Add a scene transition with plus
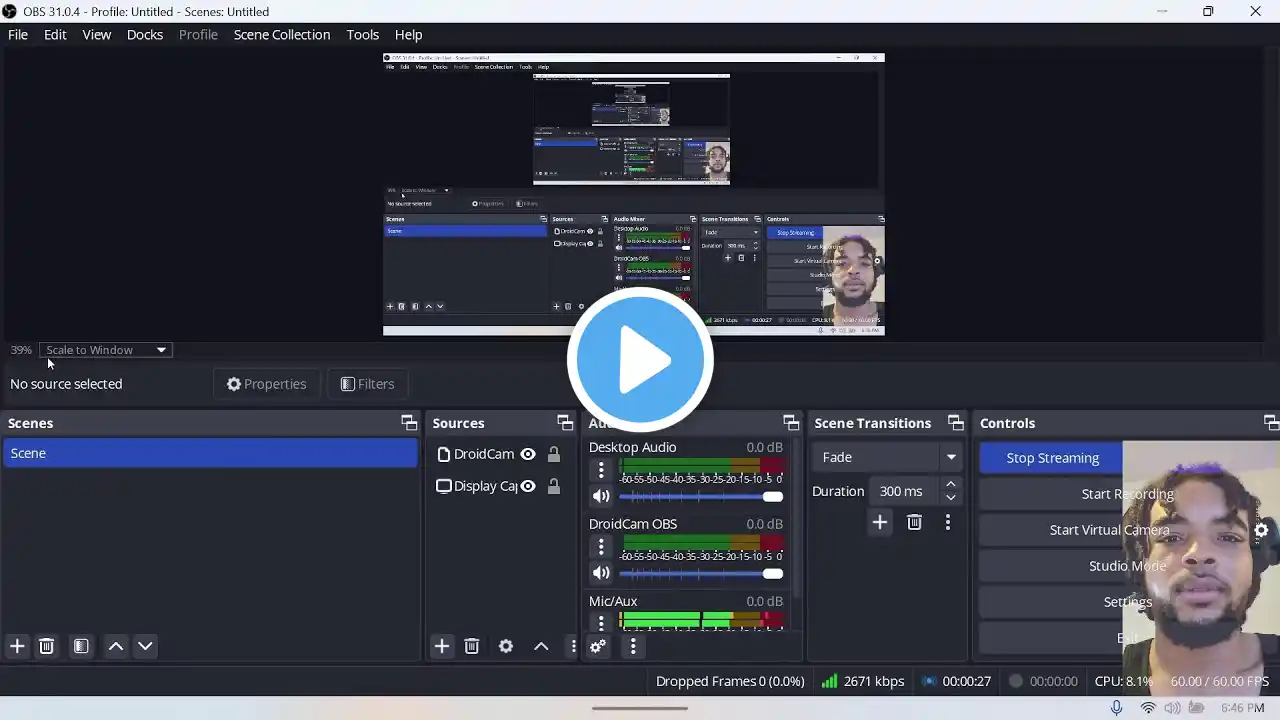Viewport: 1280px width, 720px height. tap(880, 522)
